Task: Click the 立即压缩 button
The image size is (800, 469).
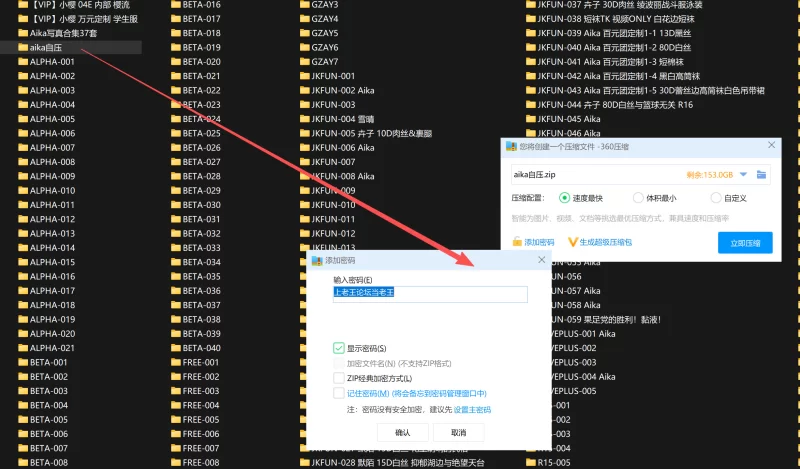Action: pos(744,243)
